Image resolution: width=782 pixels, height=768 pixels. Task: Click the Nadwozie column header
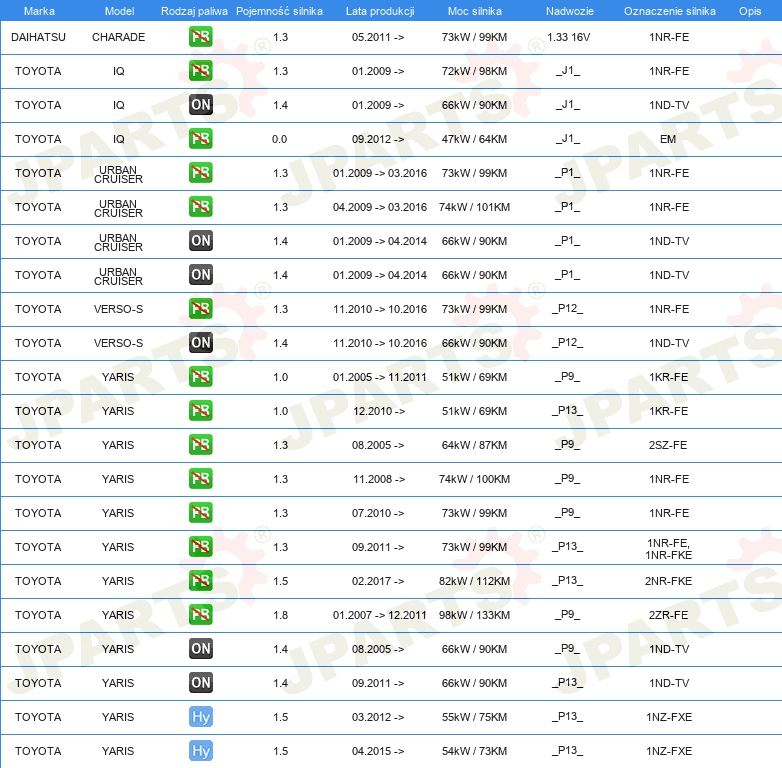pos(570,11)
